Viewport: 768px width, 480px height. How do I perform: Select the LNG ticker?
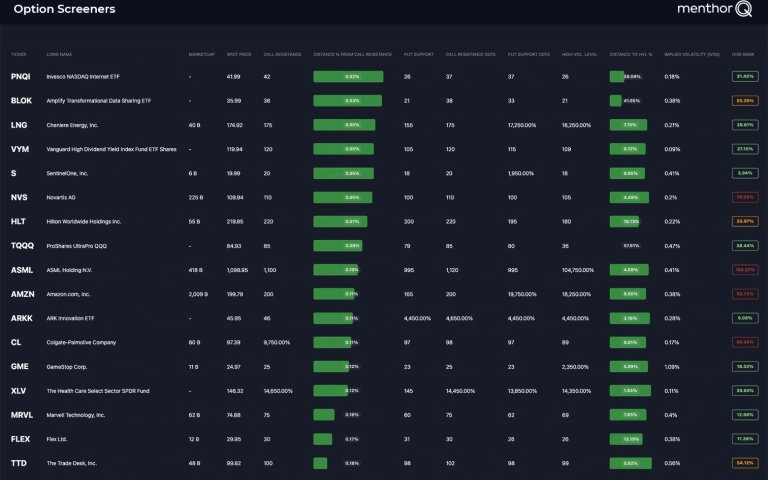pyautogui.click(x=19, y=125)
